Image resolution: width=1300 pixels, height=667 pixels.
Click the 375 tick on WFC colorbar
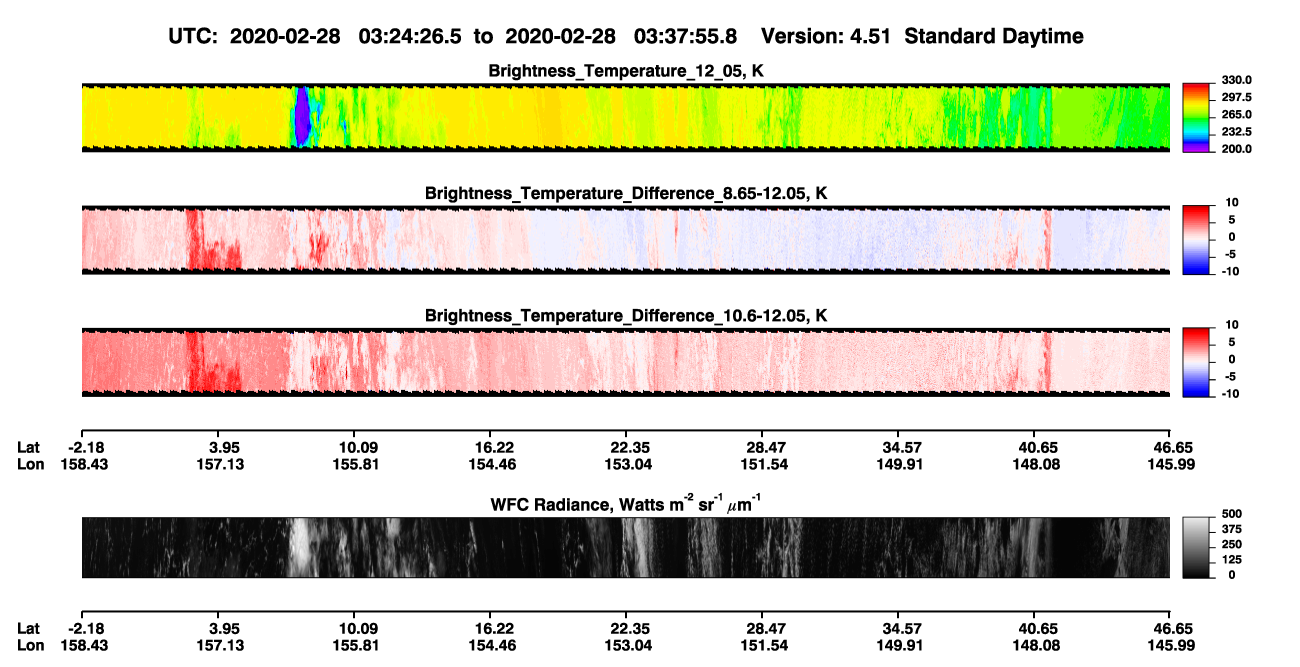coord(1232,529)
